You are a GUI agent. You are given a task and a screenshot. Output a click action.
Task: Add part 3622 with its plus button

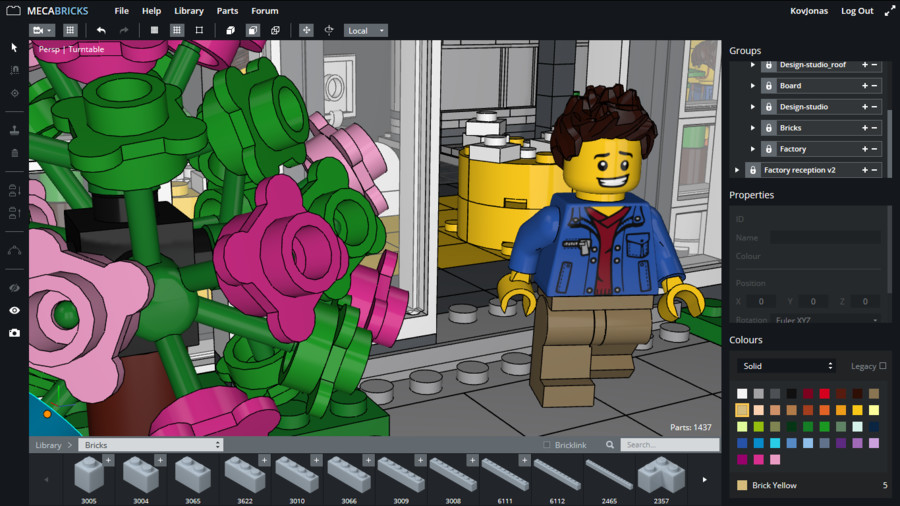[264, 460]
